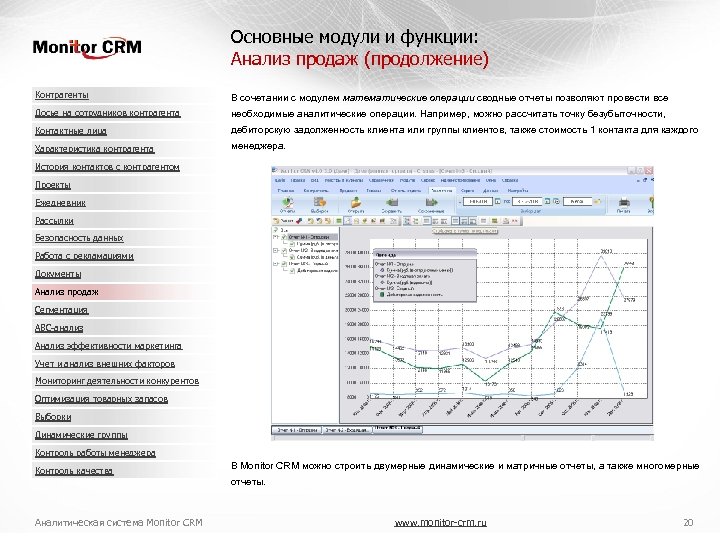Open История контактов с контрагентом
Screen dimensions: 720x540
(107, 167)
